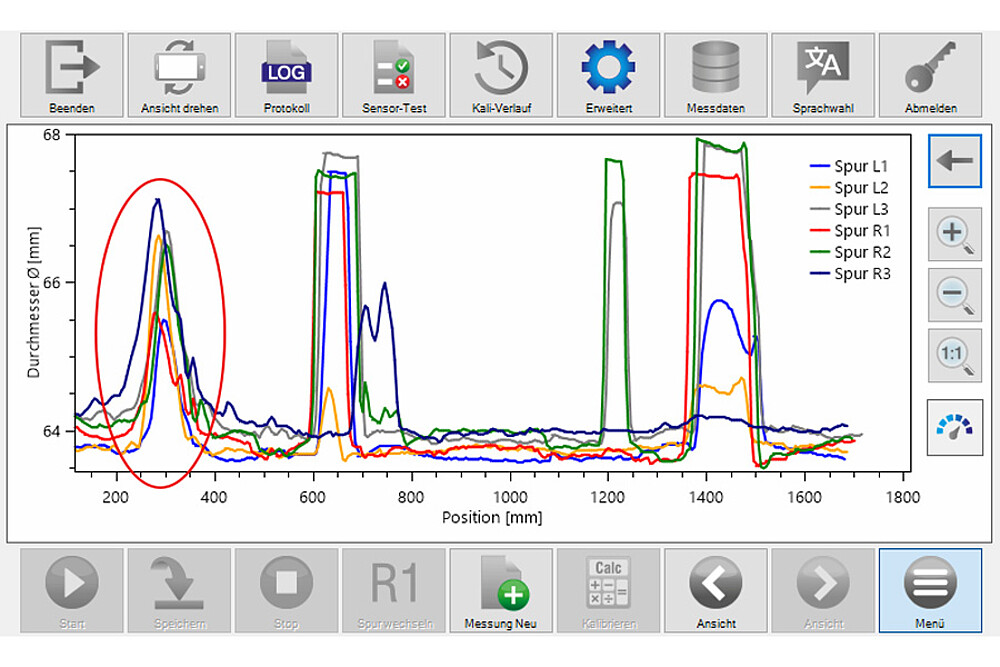Zoom out with magnifier minus
The height and width of the screenshot is (667, 1000).
pyautogui.click(x=954, y=295)
